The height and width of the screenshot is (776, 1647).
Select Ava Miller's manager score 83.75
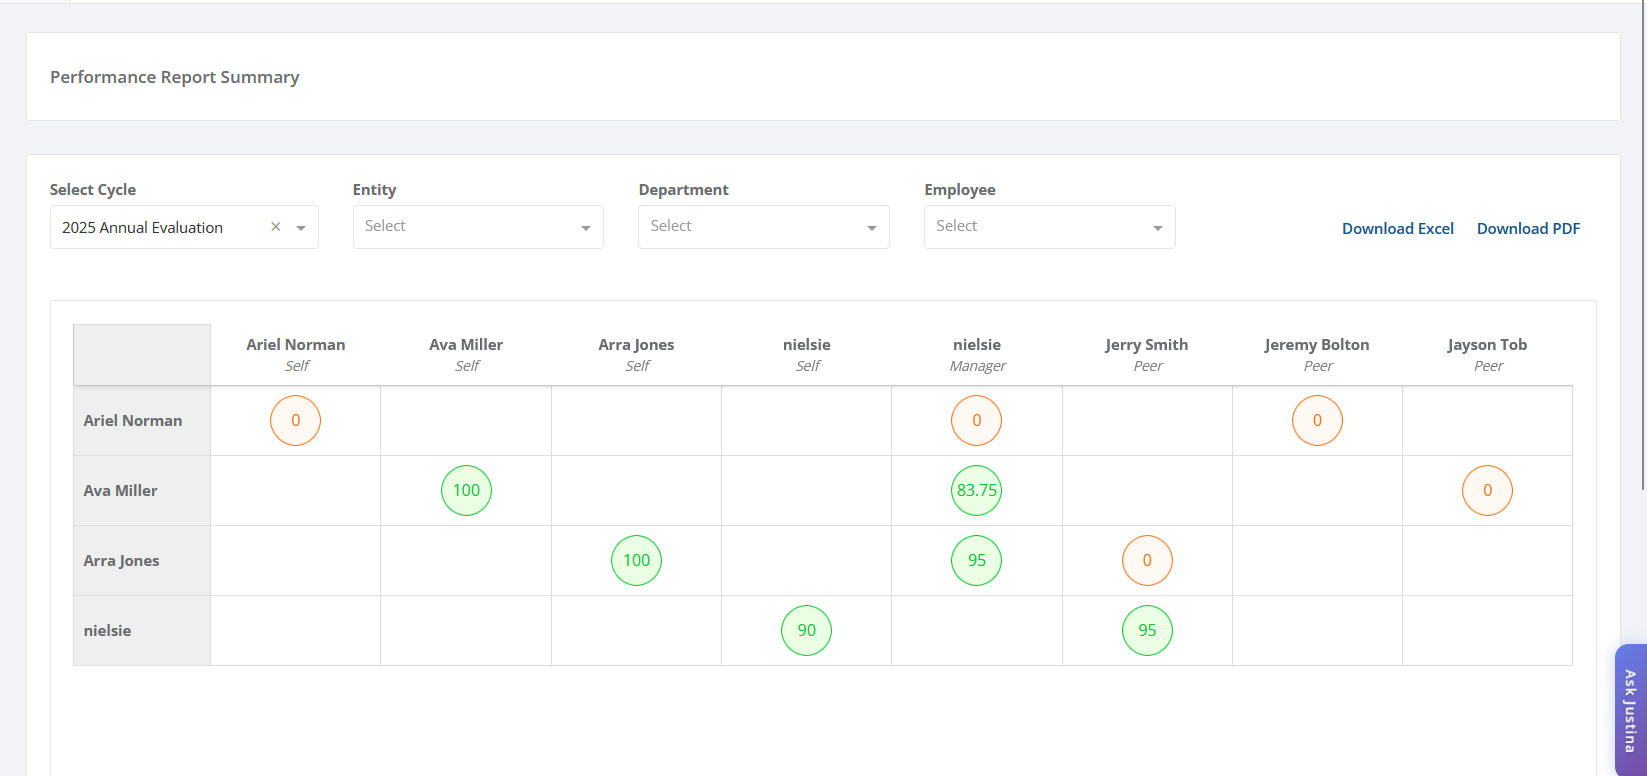coord(977,490)
